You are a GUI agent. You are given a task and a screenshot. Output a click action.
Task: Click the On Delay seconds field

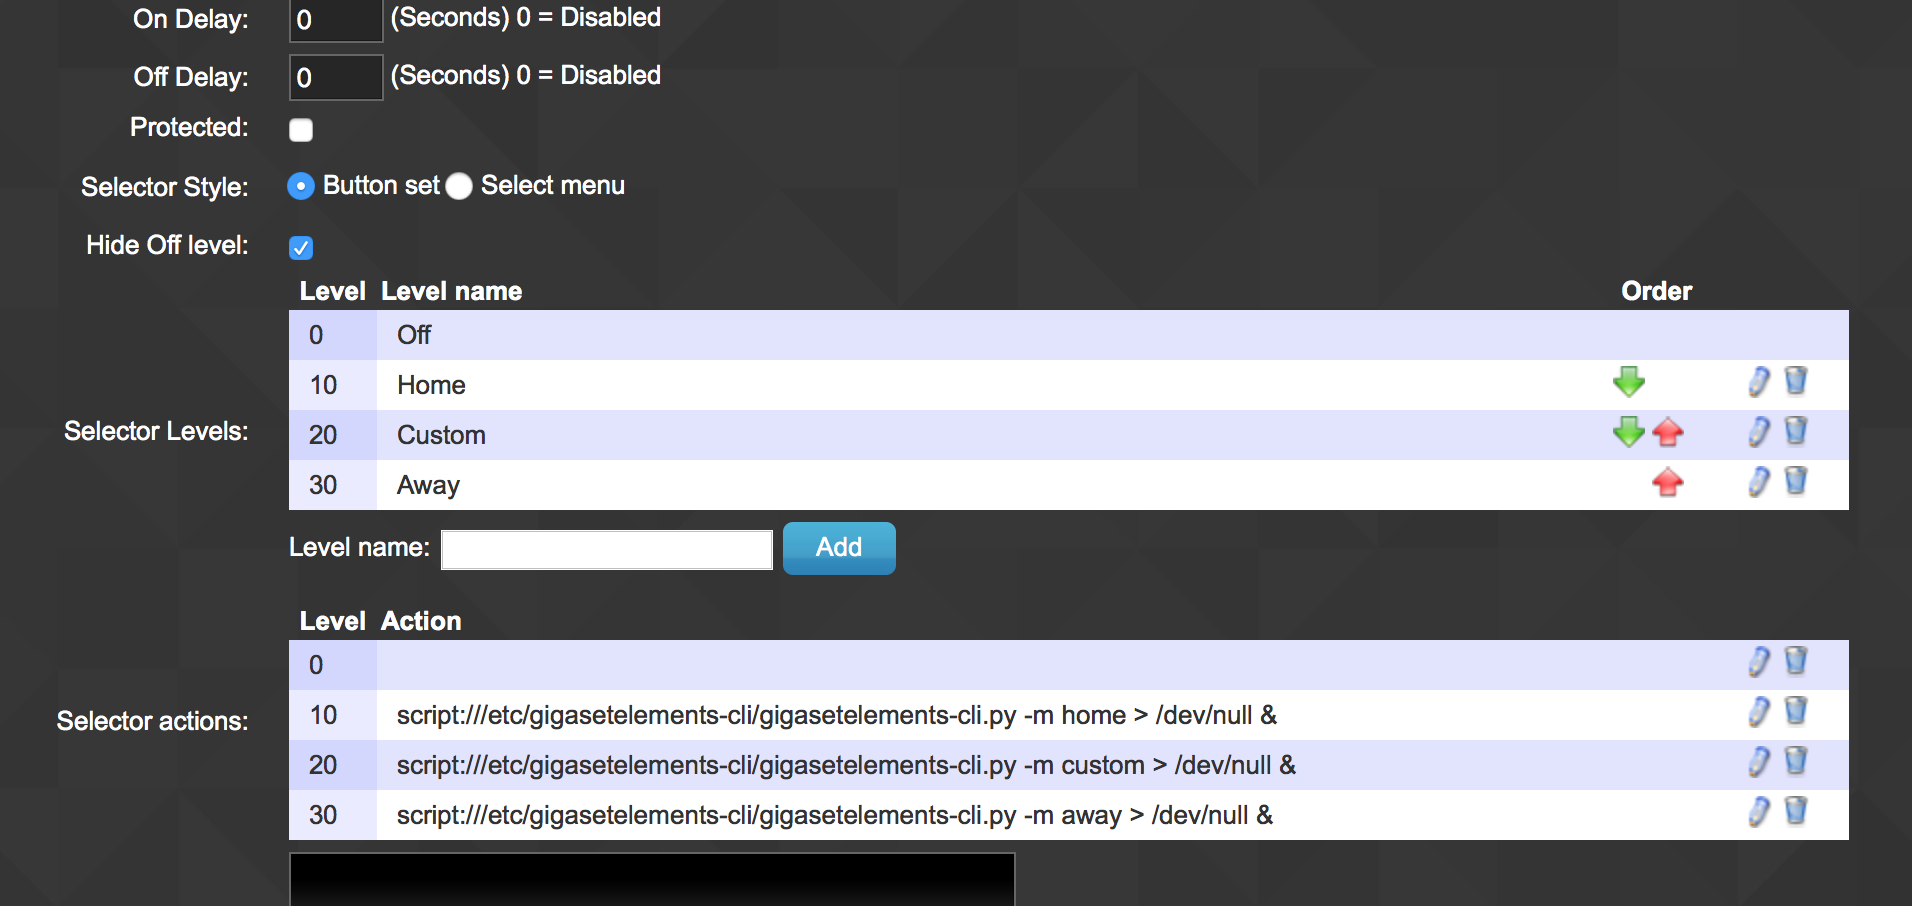click(336, 20)
